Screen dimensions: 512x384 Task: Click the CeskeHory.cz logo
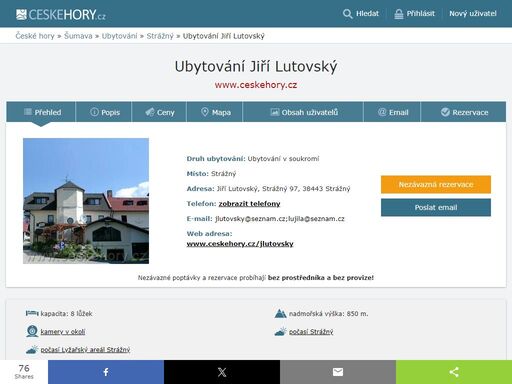tap(61, 15)
